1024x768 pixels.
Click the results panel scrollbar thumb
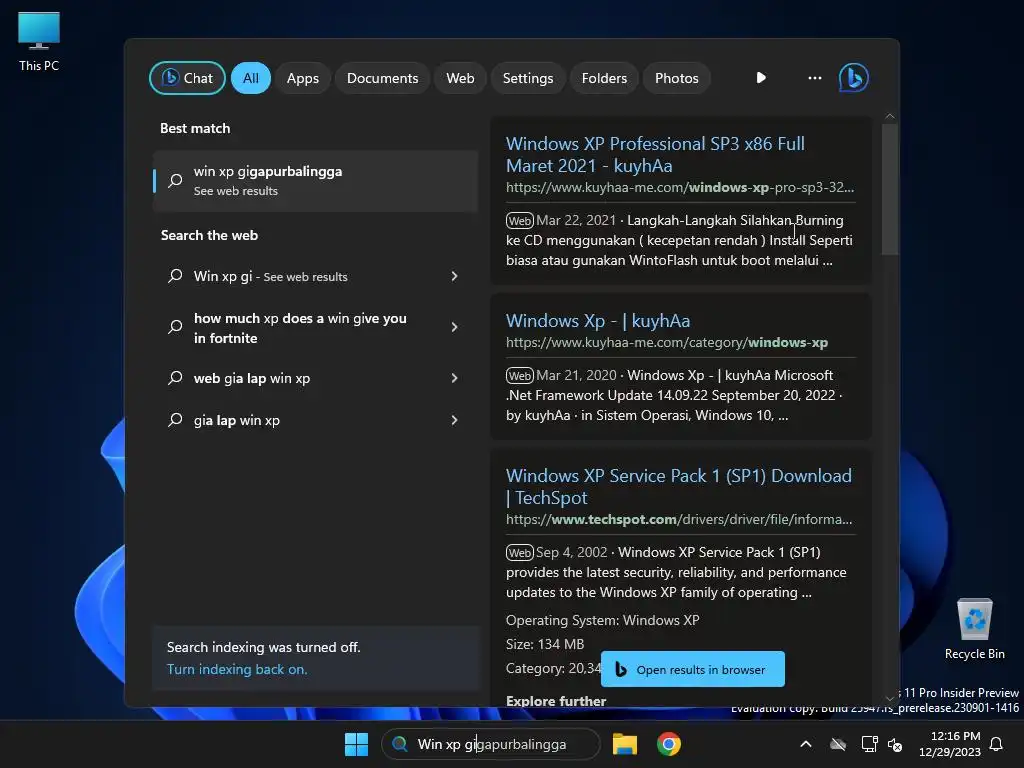[889, 189]
